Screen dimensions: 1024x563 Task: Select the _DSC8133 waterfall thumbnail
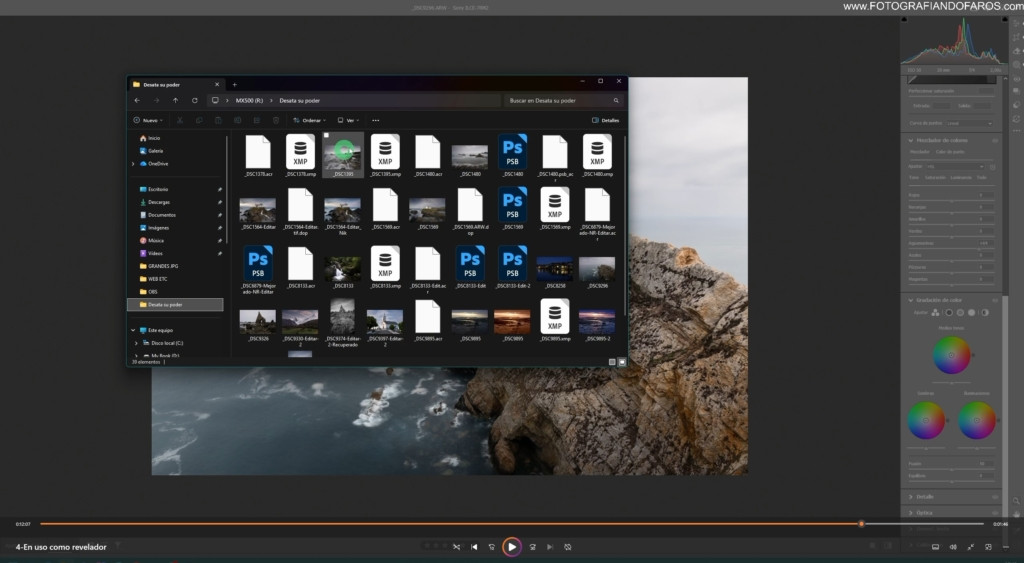343,270
